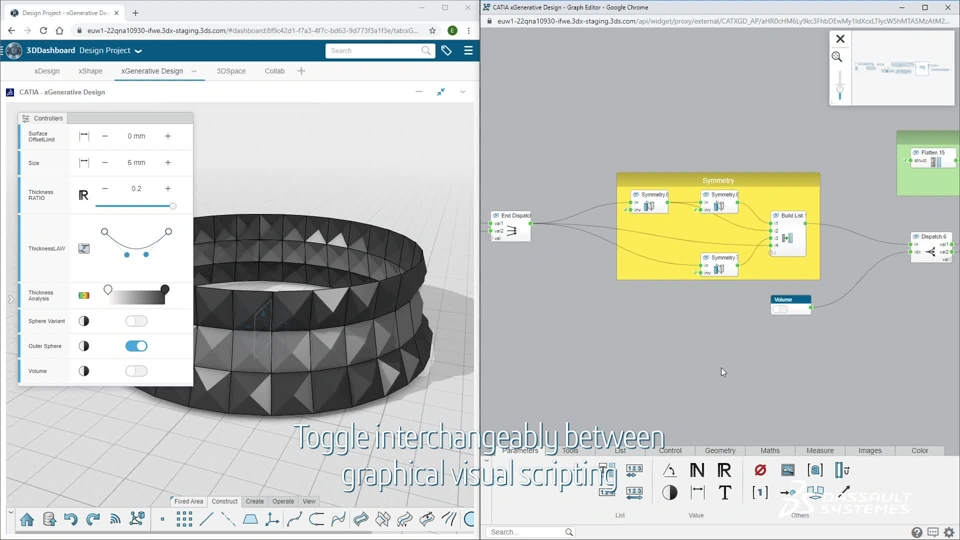Toggle visibility eye on the End Dispatch node

click(496, 216)
